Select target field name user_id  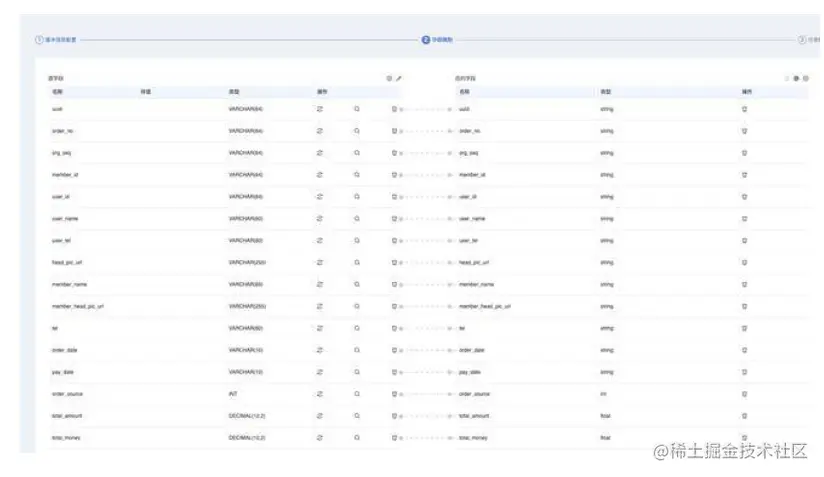point(468,197)
